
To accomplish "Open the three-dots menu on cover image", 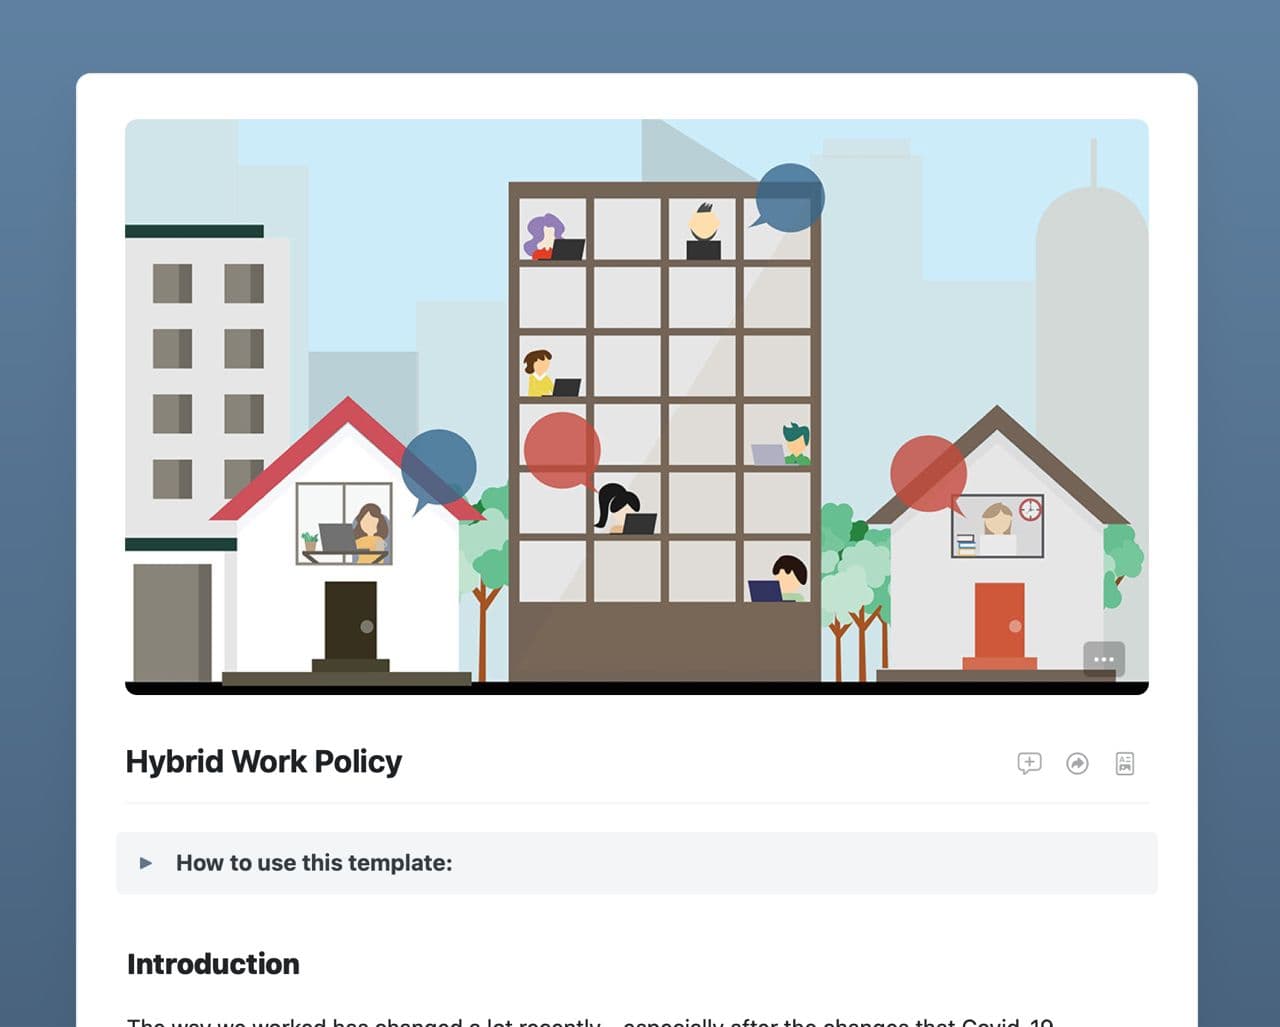I will (x=1104, y=659).
